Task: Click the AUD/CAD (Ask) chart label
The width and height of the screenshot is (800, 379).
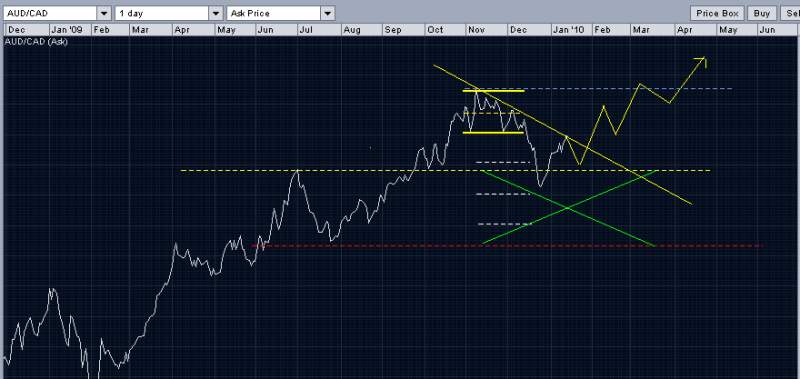Action: (x=36, y=42)
